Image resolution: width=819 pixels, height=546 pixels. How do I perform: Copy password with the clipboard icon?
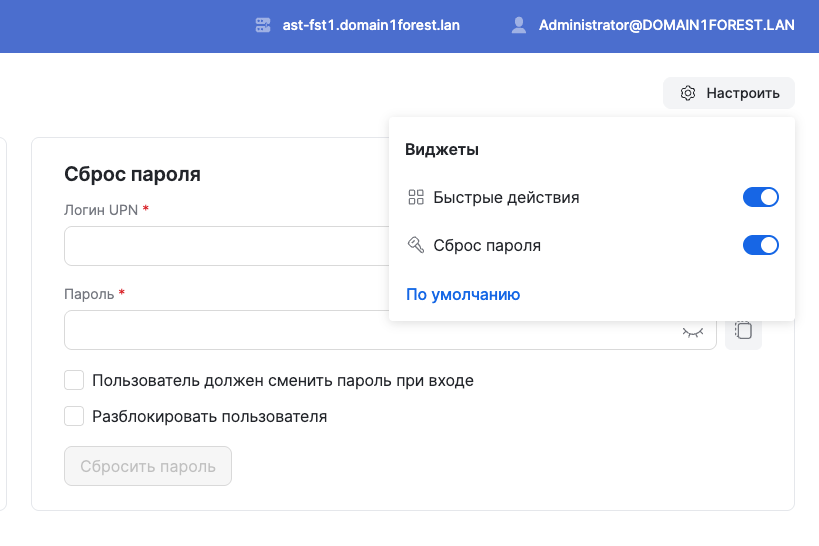coord(743,330)
